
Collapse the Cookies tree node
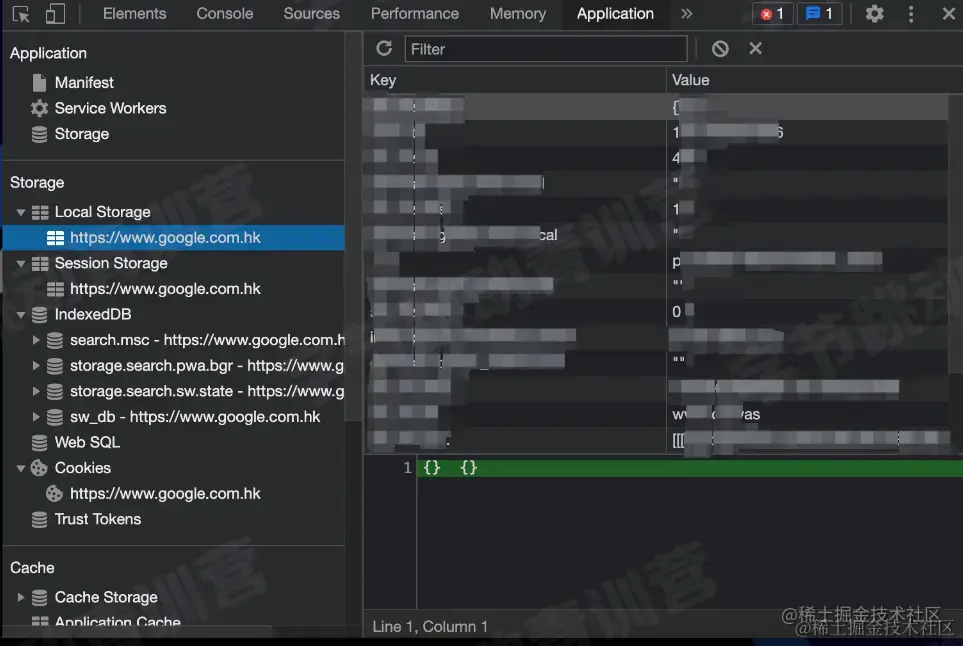pyautogui.click(x=21, y=469)
